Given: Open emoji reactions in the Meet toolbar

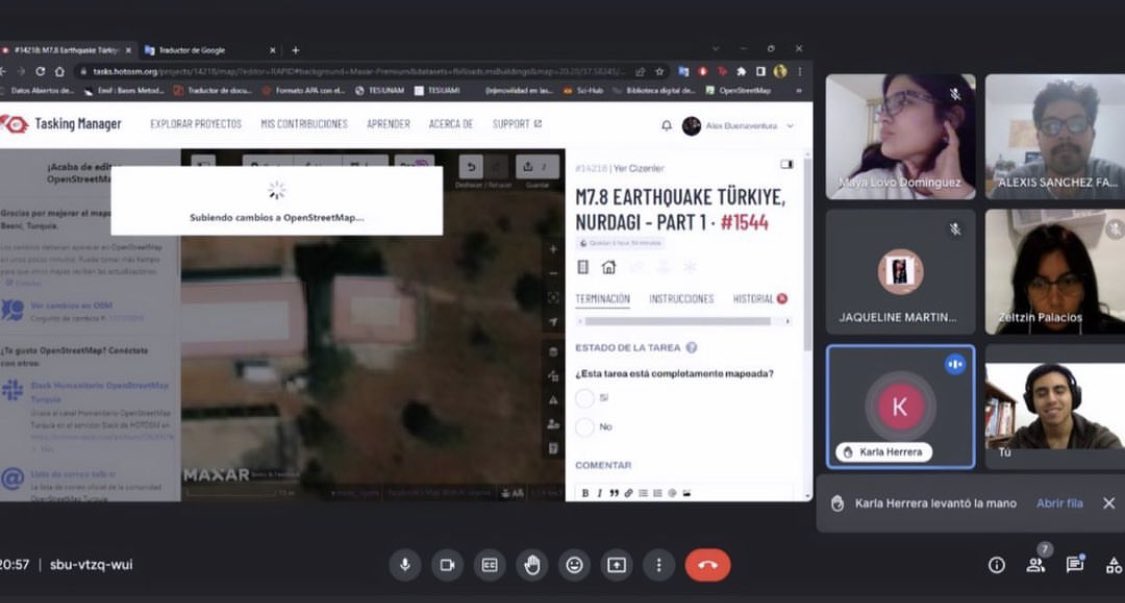Looking at the screenshot, I should (x=573, y=564).
